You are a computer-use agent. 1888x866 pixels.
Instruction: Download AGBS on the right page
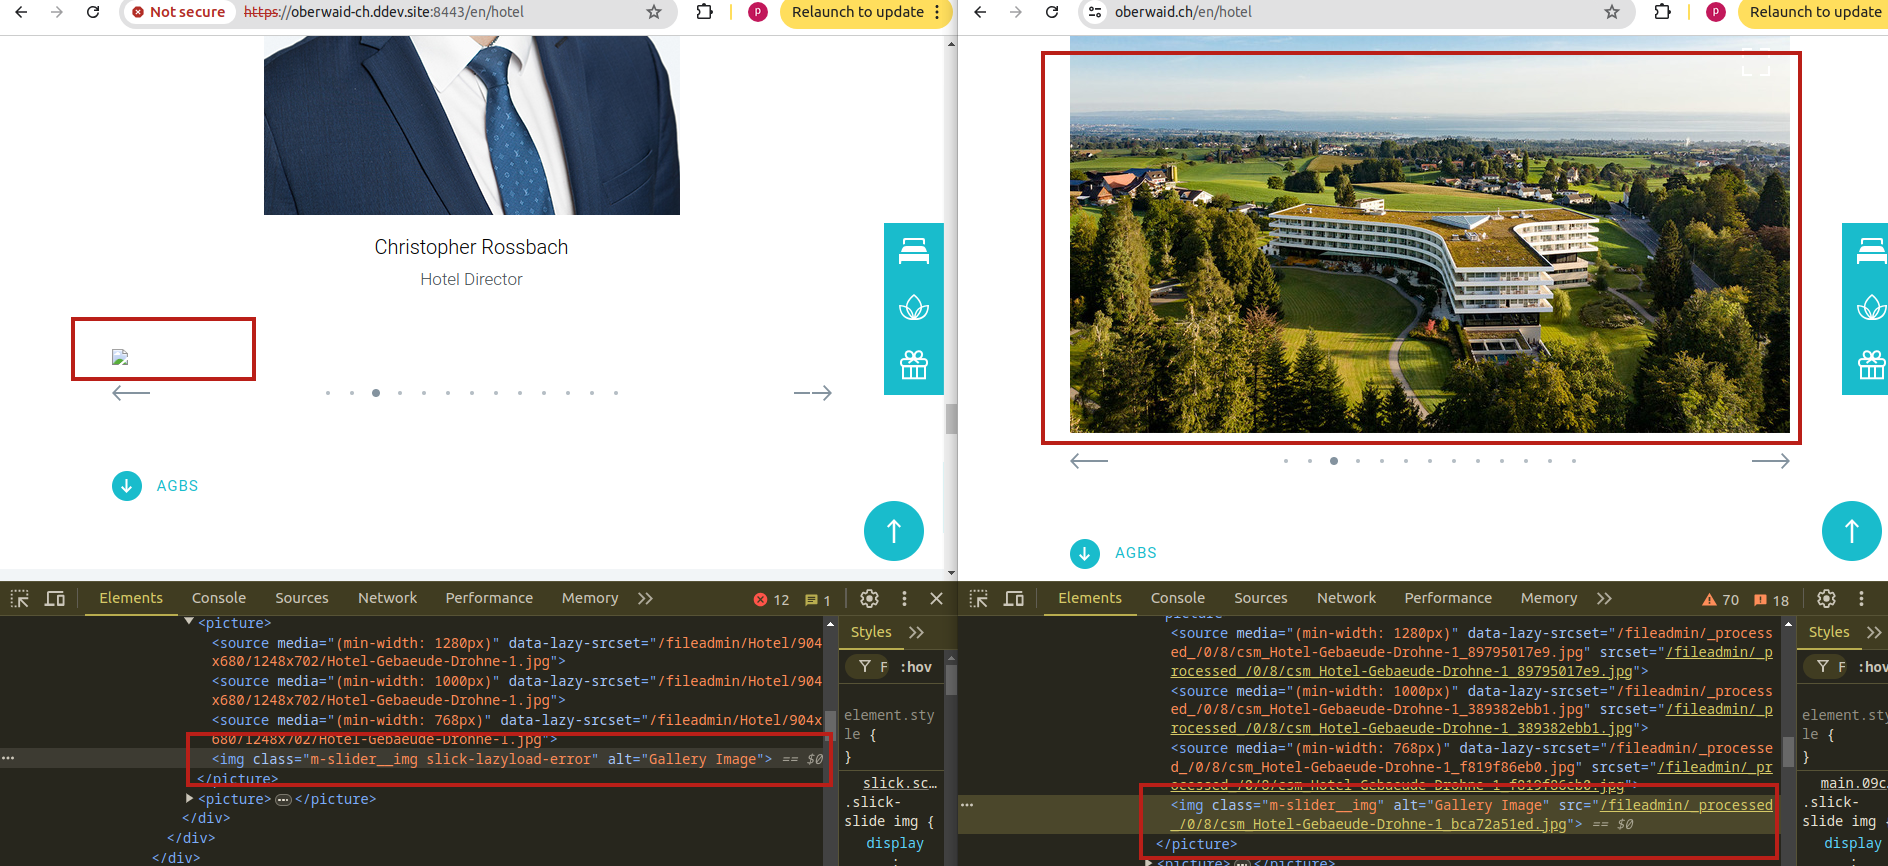[1113, 553]
